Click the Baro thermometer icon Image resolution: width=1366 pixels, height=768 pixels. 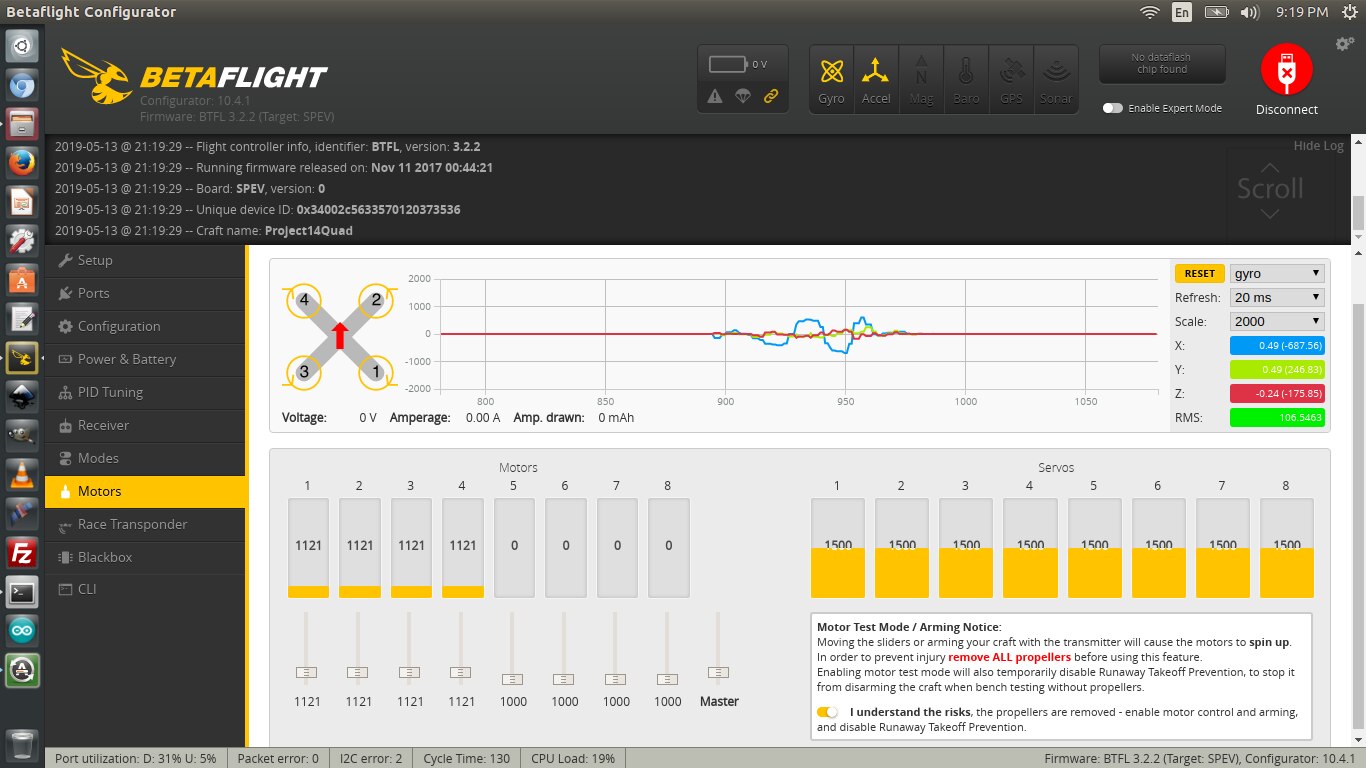(966, 79)
